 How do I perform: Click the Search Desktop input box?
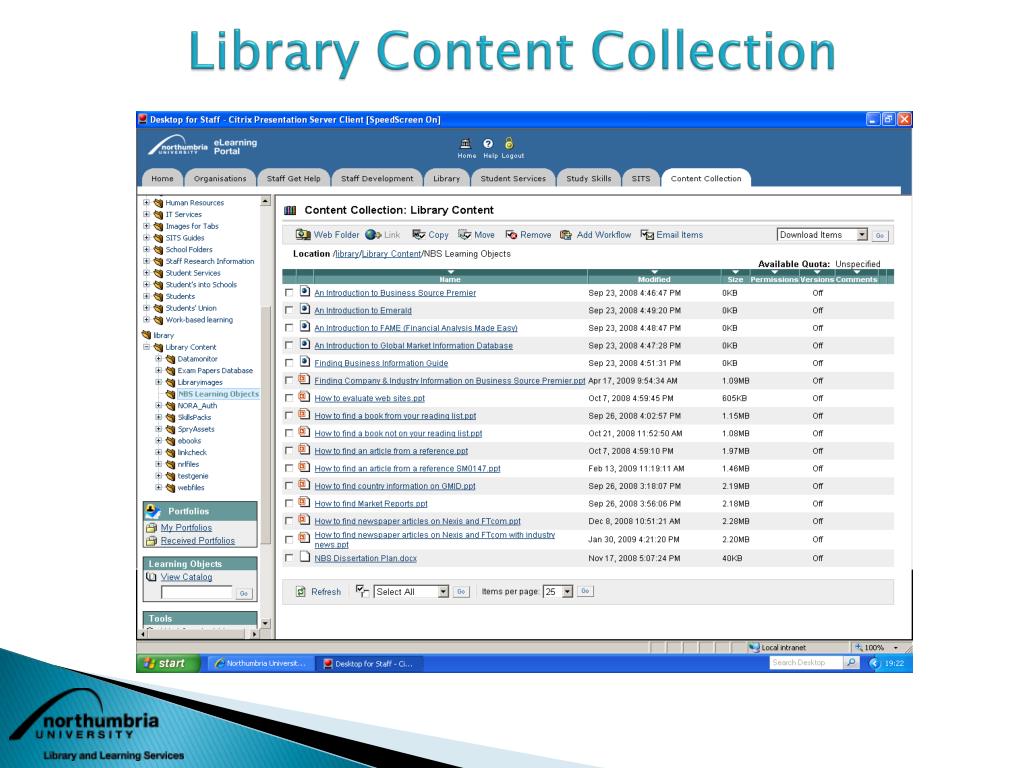tap(807, 662)
